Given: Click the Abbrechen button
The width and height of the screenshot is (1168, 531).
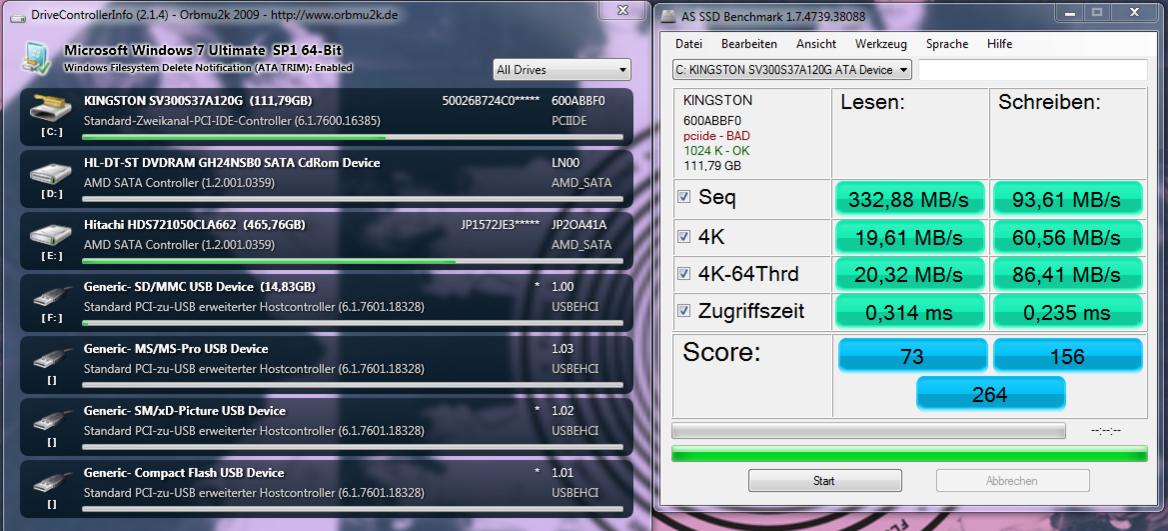Looking at the screenshot, I should (x=1012, y=480).
